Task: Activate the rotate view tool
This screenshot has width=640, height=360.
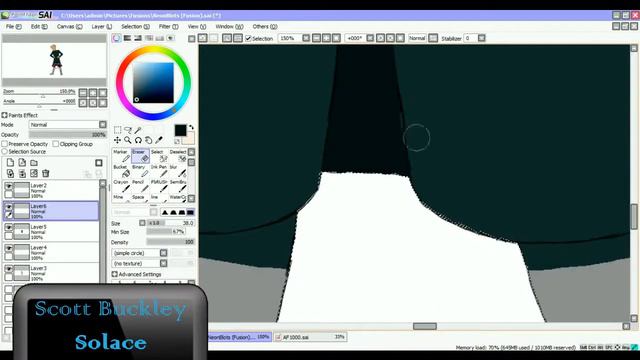Action: click(138, 140)
